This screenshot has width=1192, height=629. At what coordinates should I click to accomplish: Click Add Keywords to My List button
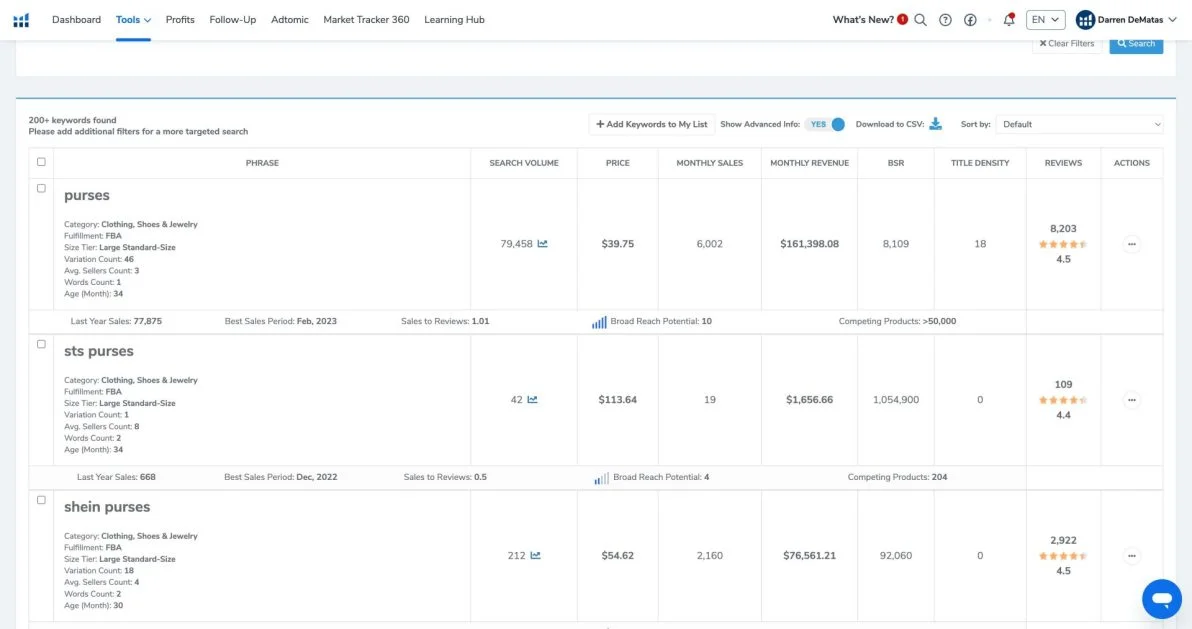(651, 124)
